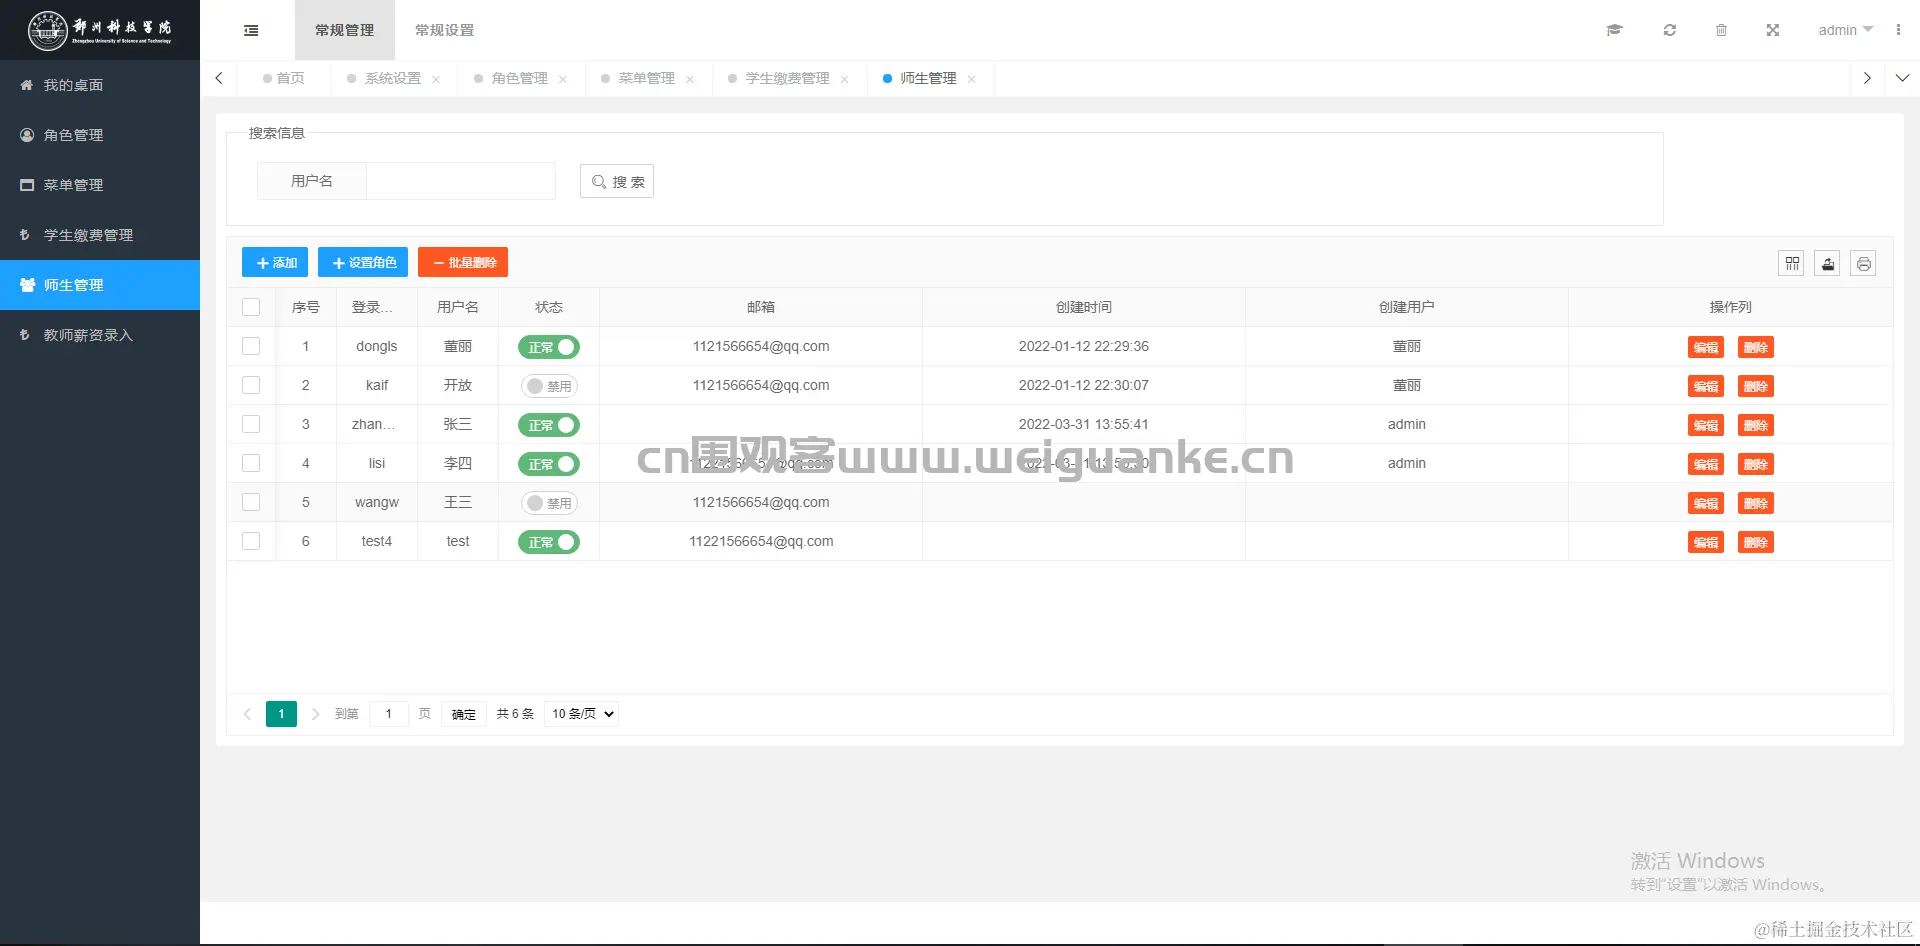Switch to the 菜单管理 tab
This screenshot has height=946, width=1920.
coord(646,78)
